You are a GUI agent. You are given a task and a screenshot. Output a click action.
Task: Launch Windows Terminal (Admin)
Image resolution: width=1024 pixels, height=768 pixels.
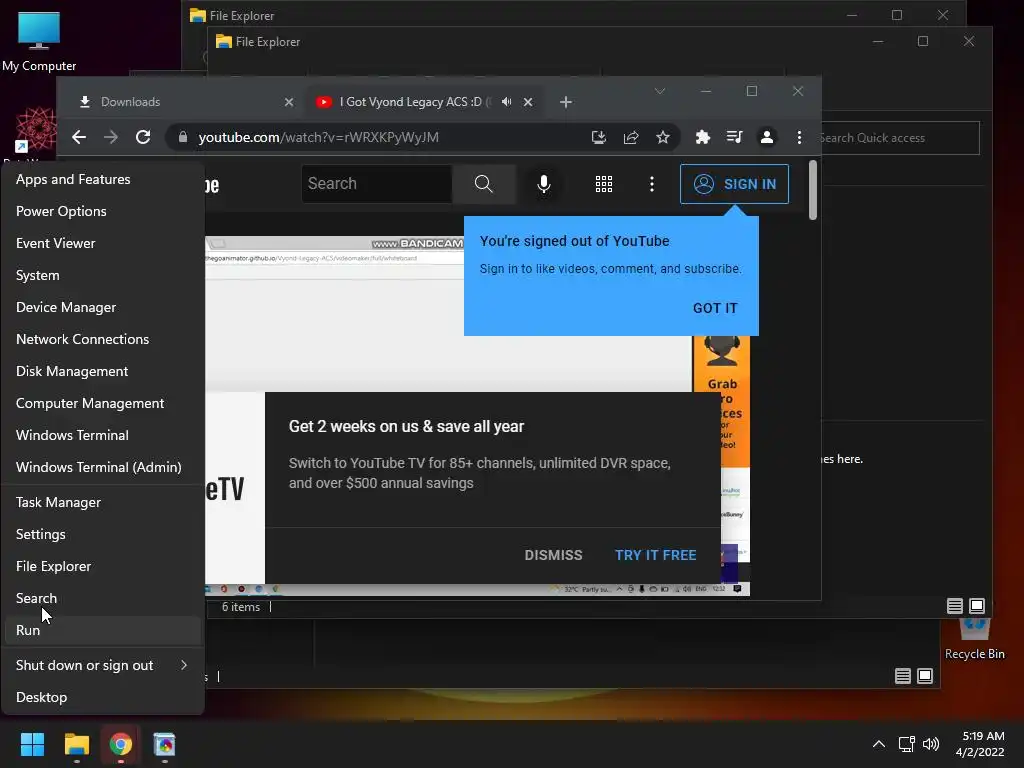pyautogui.click(x=103, y=467)
